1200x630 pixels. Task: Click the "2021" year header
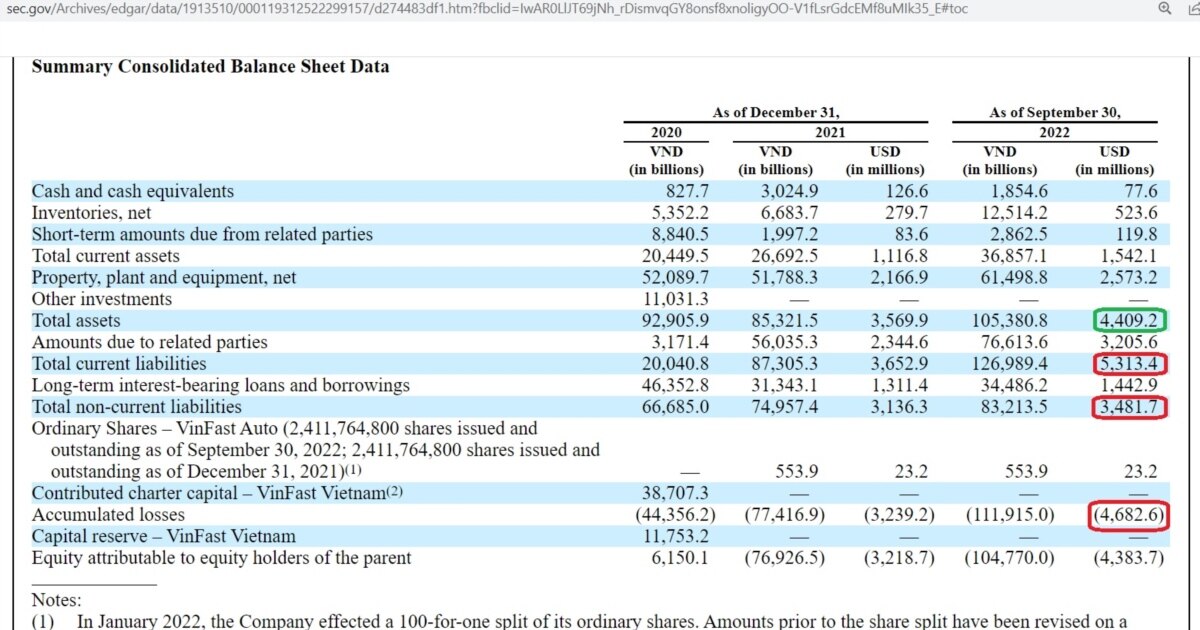pos(830,132)
